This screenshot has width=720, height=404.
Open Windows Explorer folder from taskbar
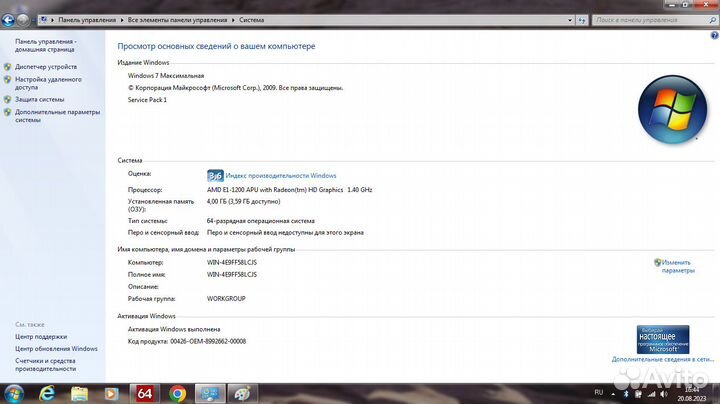point(79,394)
